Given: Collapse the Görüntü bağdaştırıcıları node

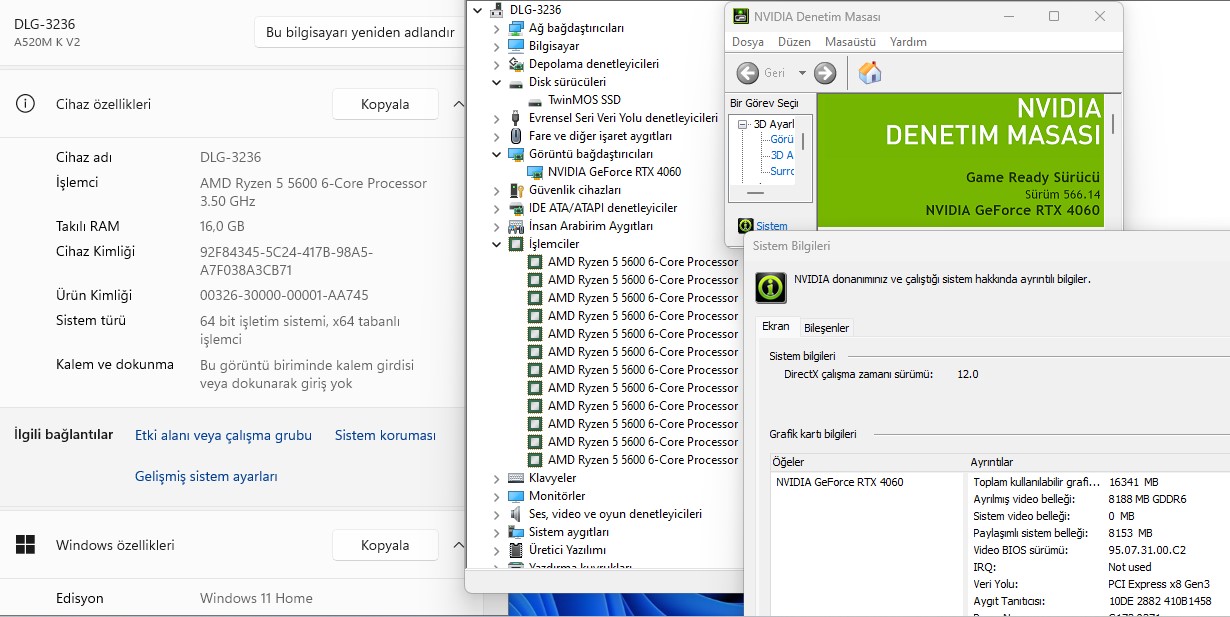Looking at the screenshot, I should point(496,154).
